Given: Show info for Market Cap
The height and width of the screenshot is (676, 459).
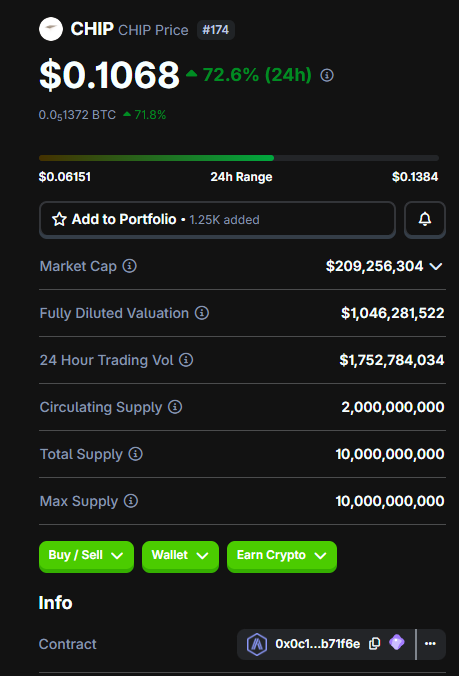Looking at the screenshot, I should [130, 266].
